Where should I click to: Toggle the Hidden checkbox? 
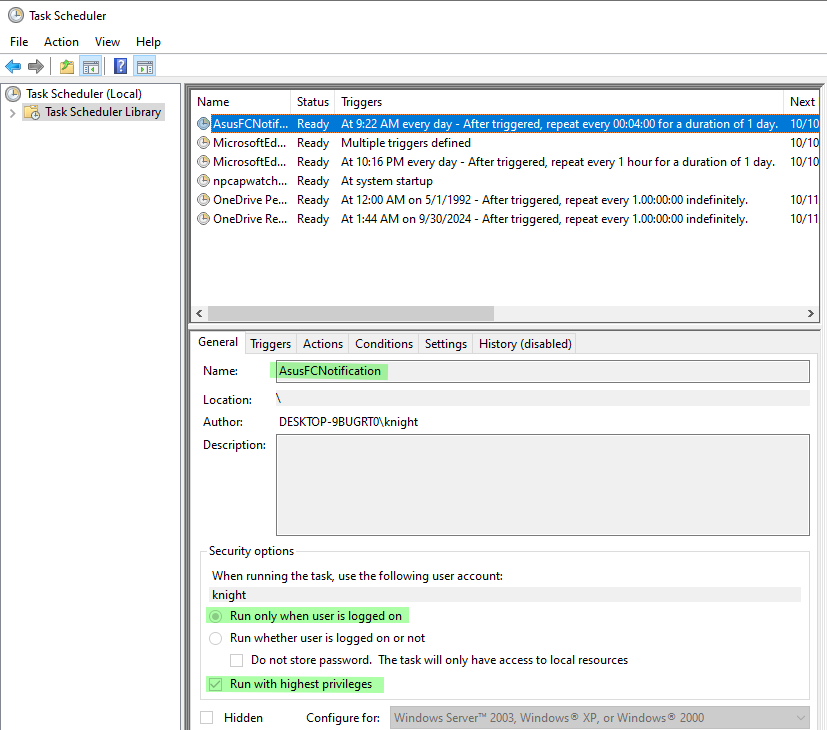[206, 718]
